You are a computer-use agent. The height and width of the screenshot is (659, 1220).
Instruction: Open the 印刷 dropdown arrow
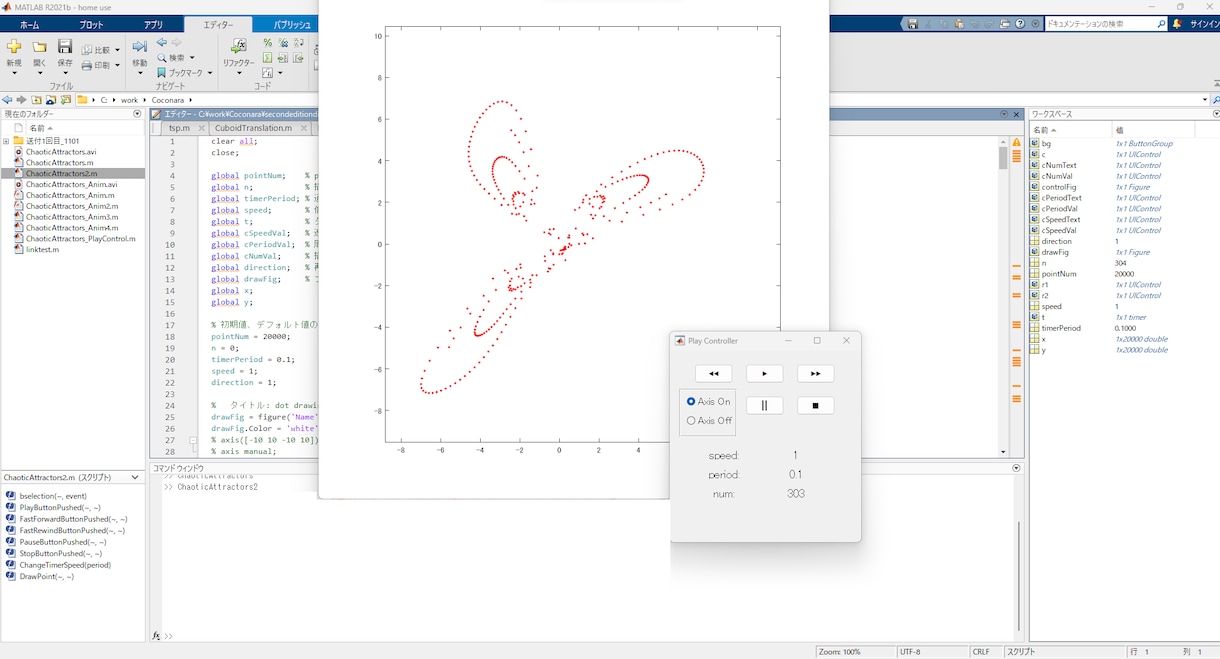coord(117,65)
